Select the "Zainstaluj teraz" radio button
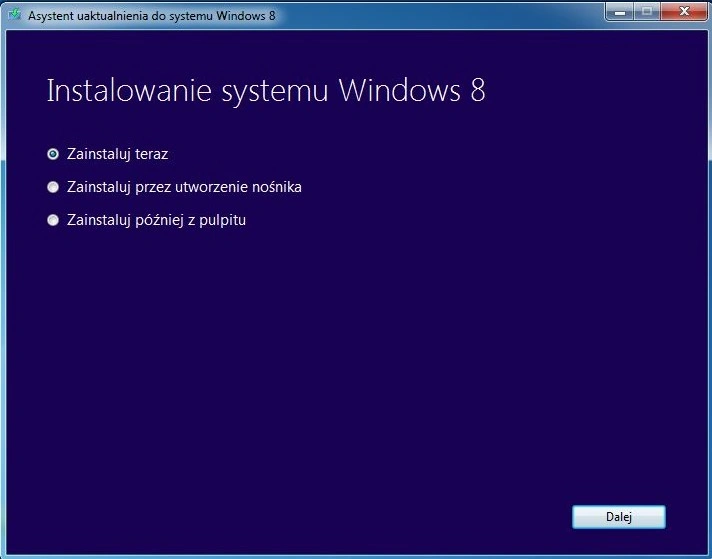This screenshot has height=559, width=712. (x=53, y=154)
